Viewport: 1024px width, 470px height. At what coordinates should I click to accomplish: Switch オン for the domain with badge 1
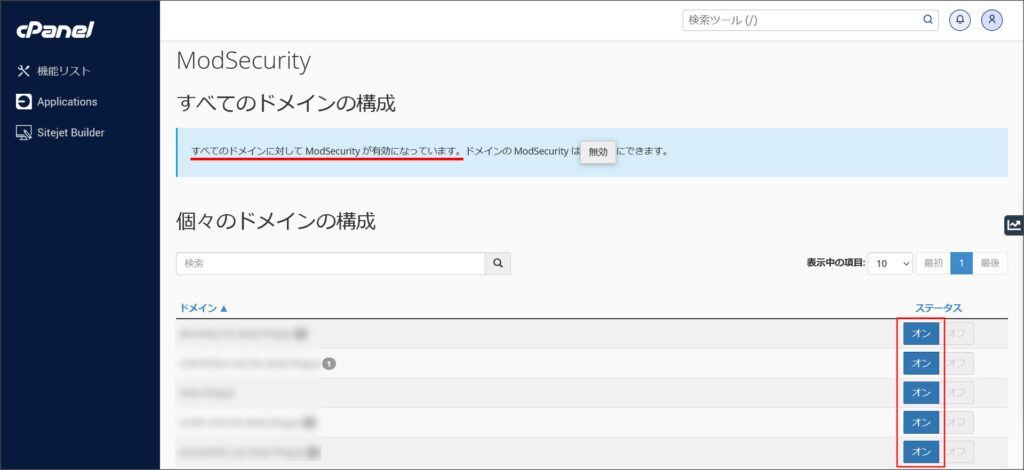921,364
